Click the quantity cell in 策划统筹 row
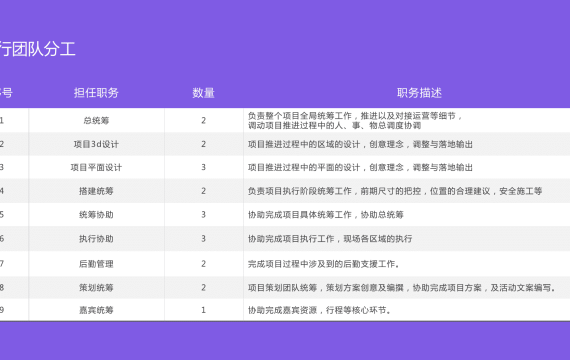 point(204,288)
